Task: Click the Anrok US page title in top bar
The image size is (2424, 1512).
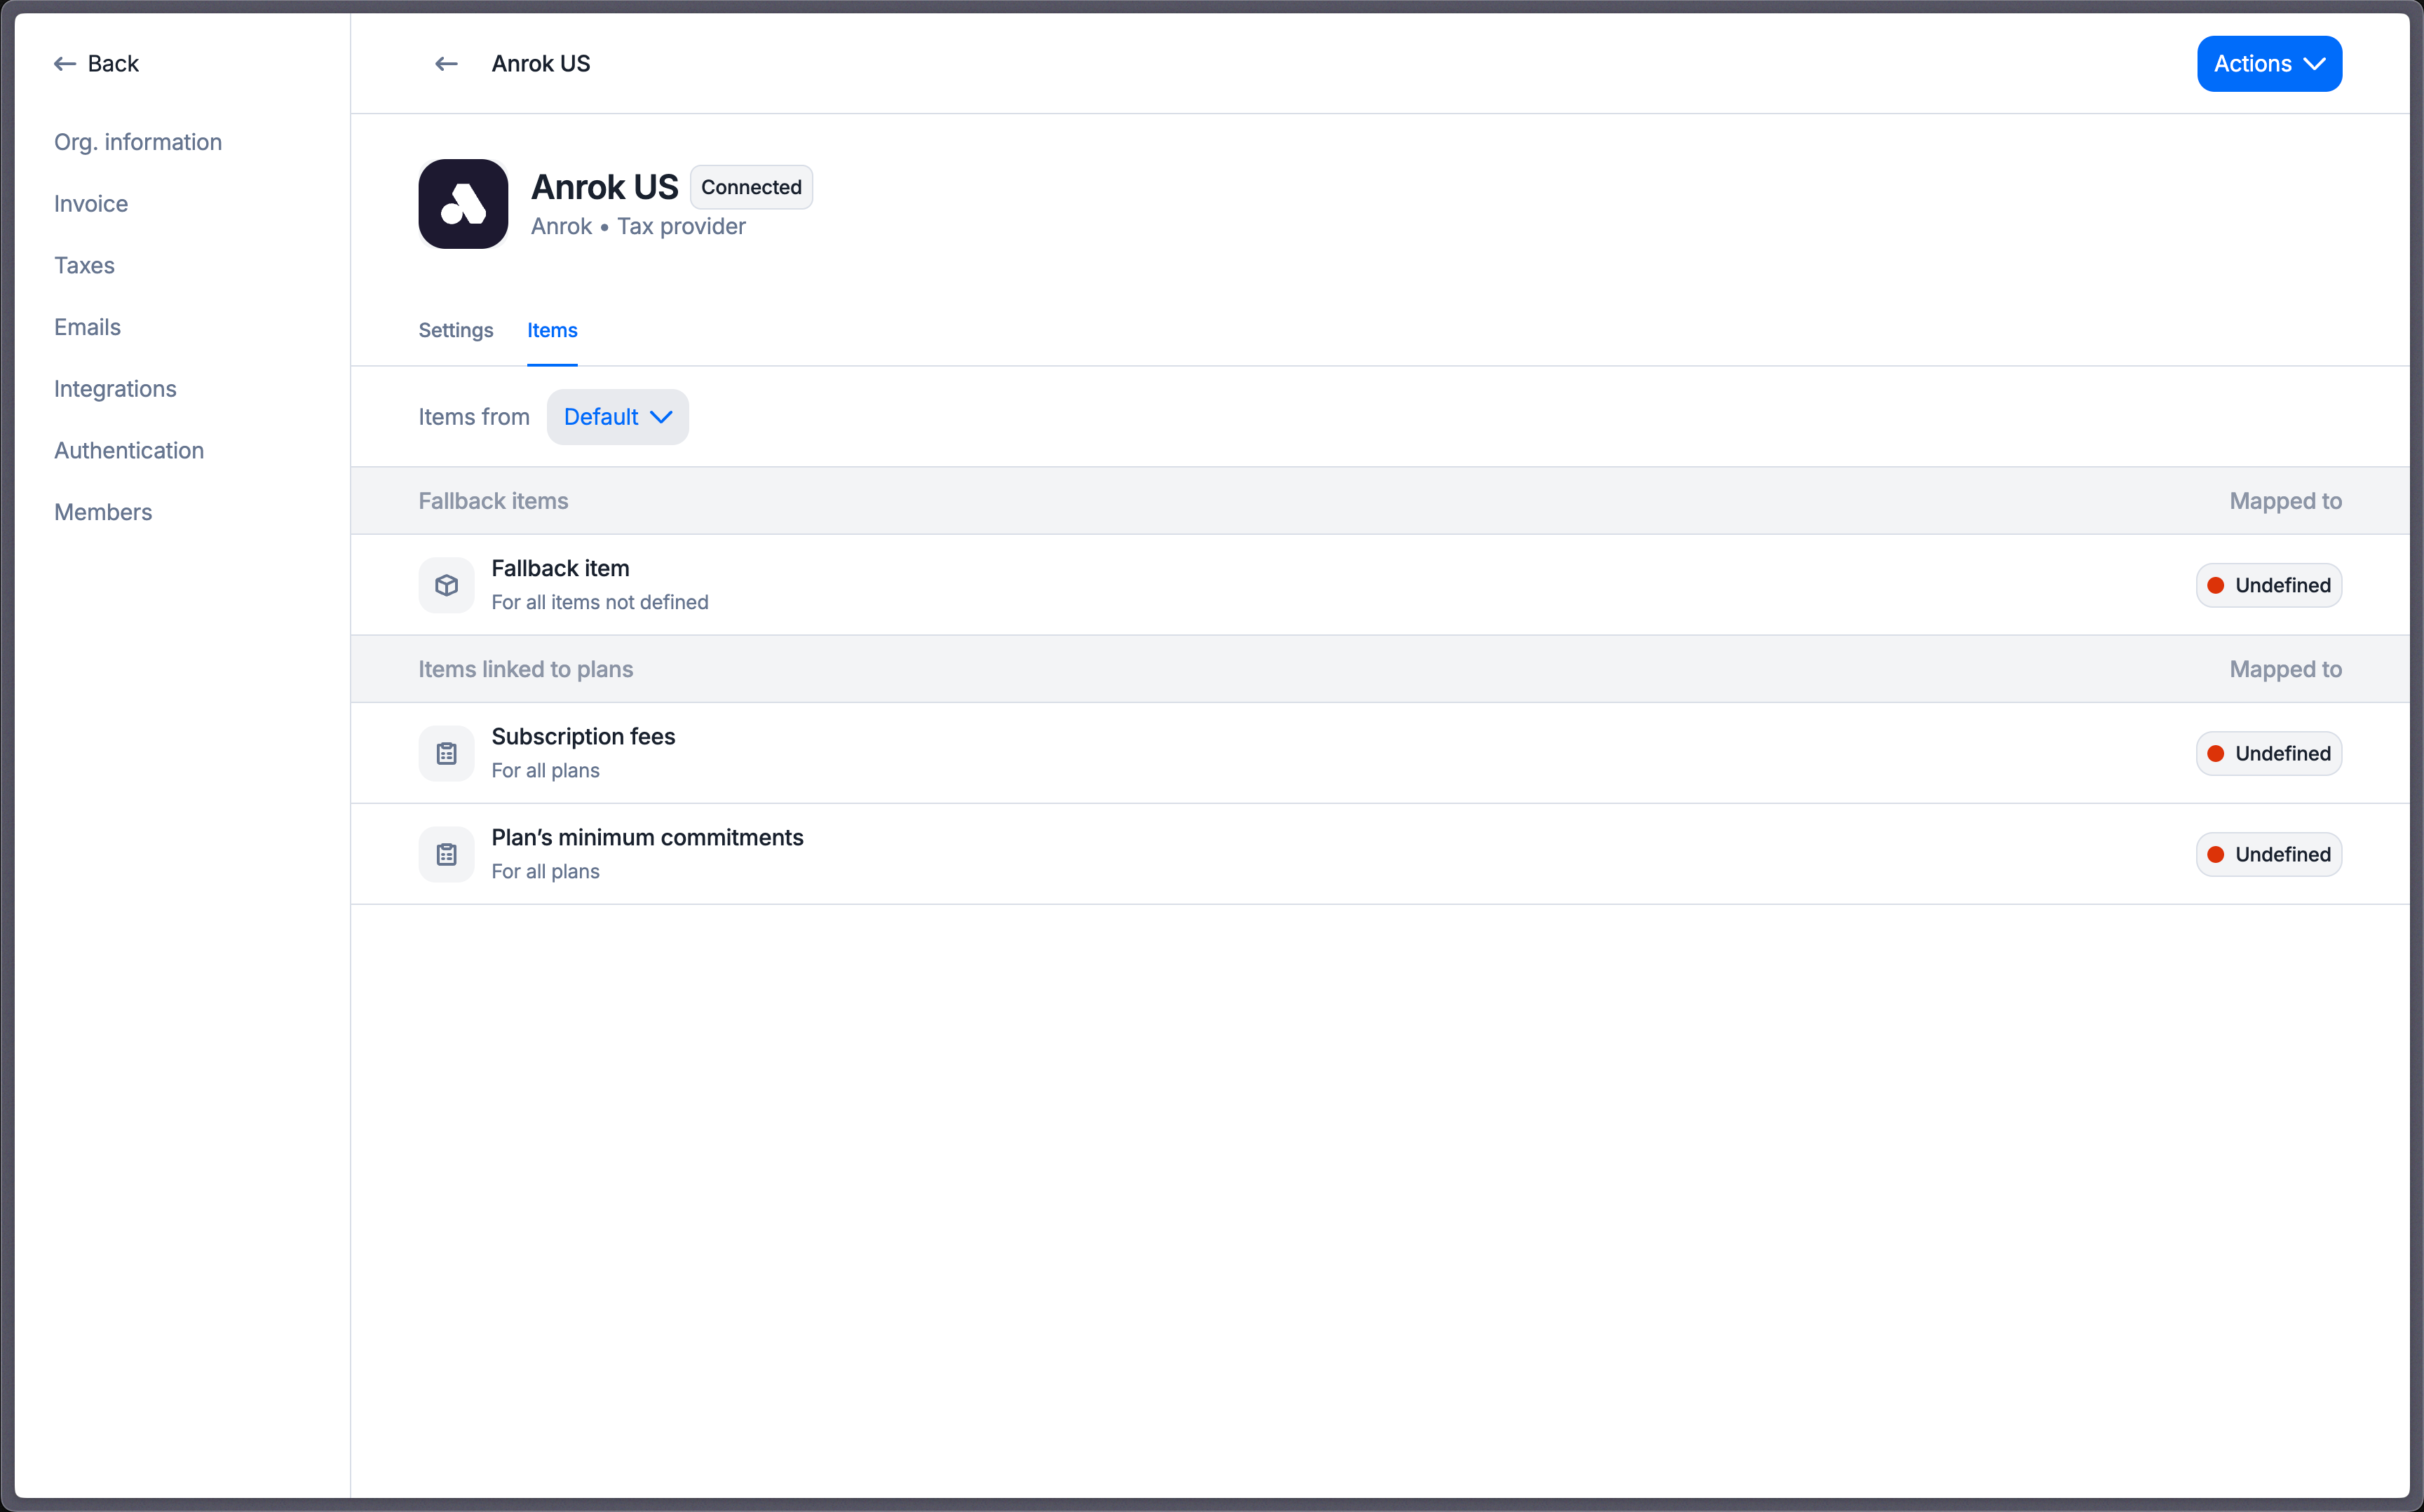Action: click(541, 64)
